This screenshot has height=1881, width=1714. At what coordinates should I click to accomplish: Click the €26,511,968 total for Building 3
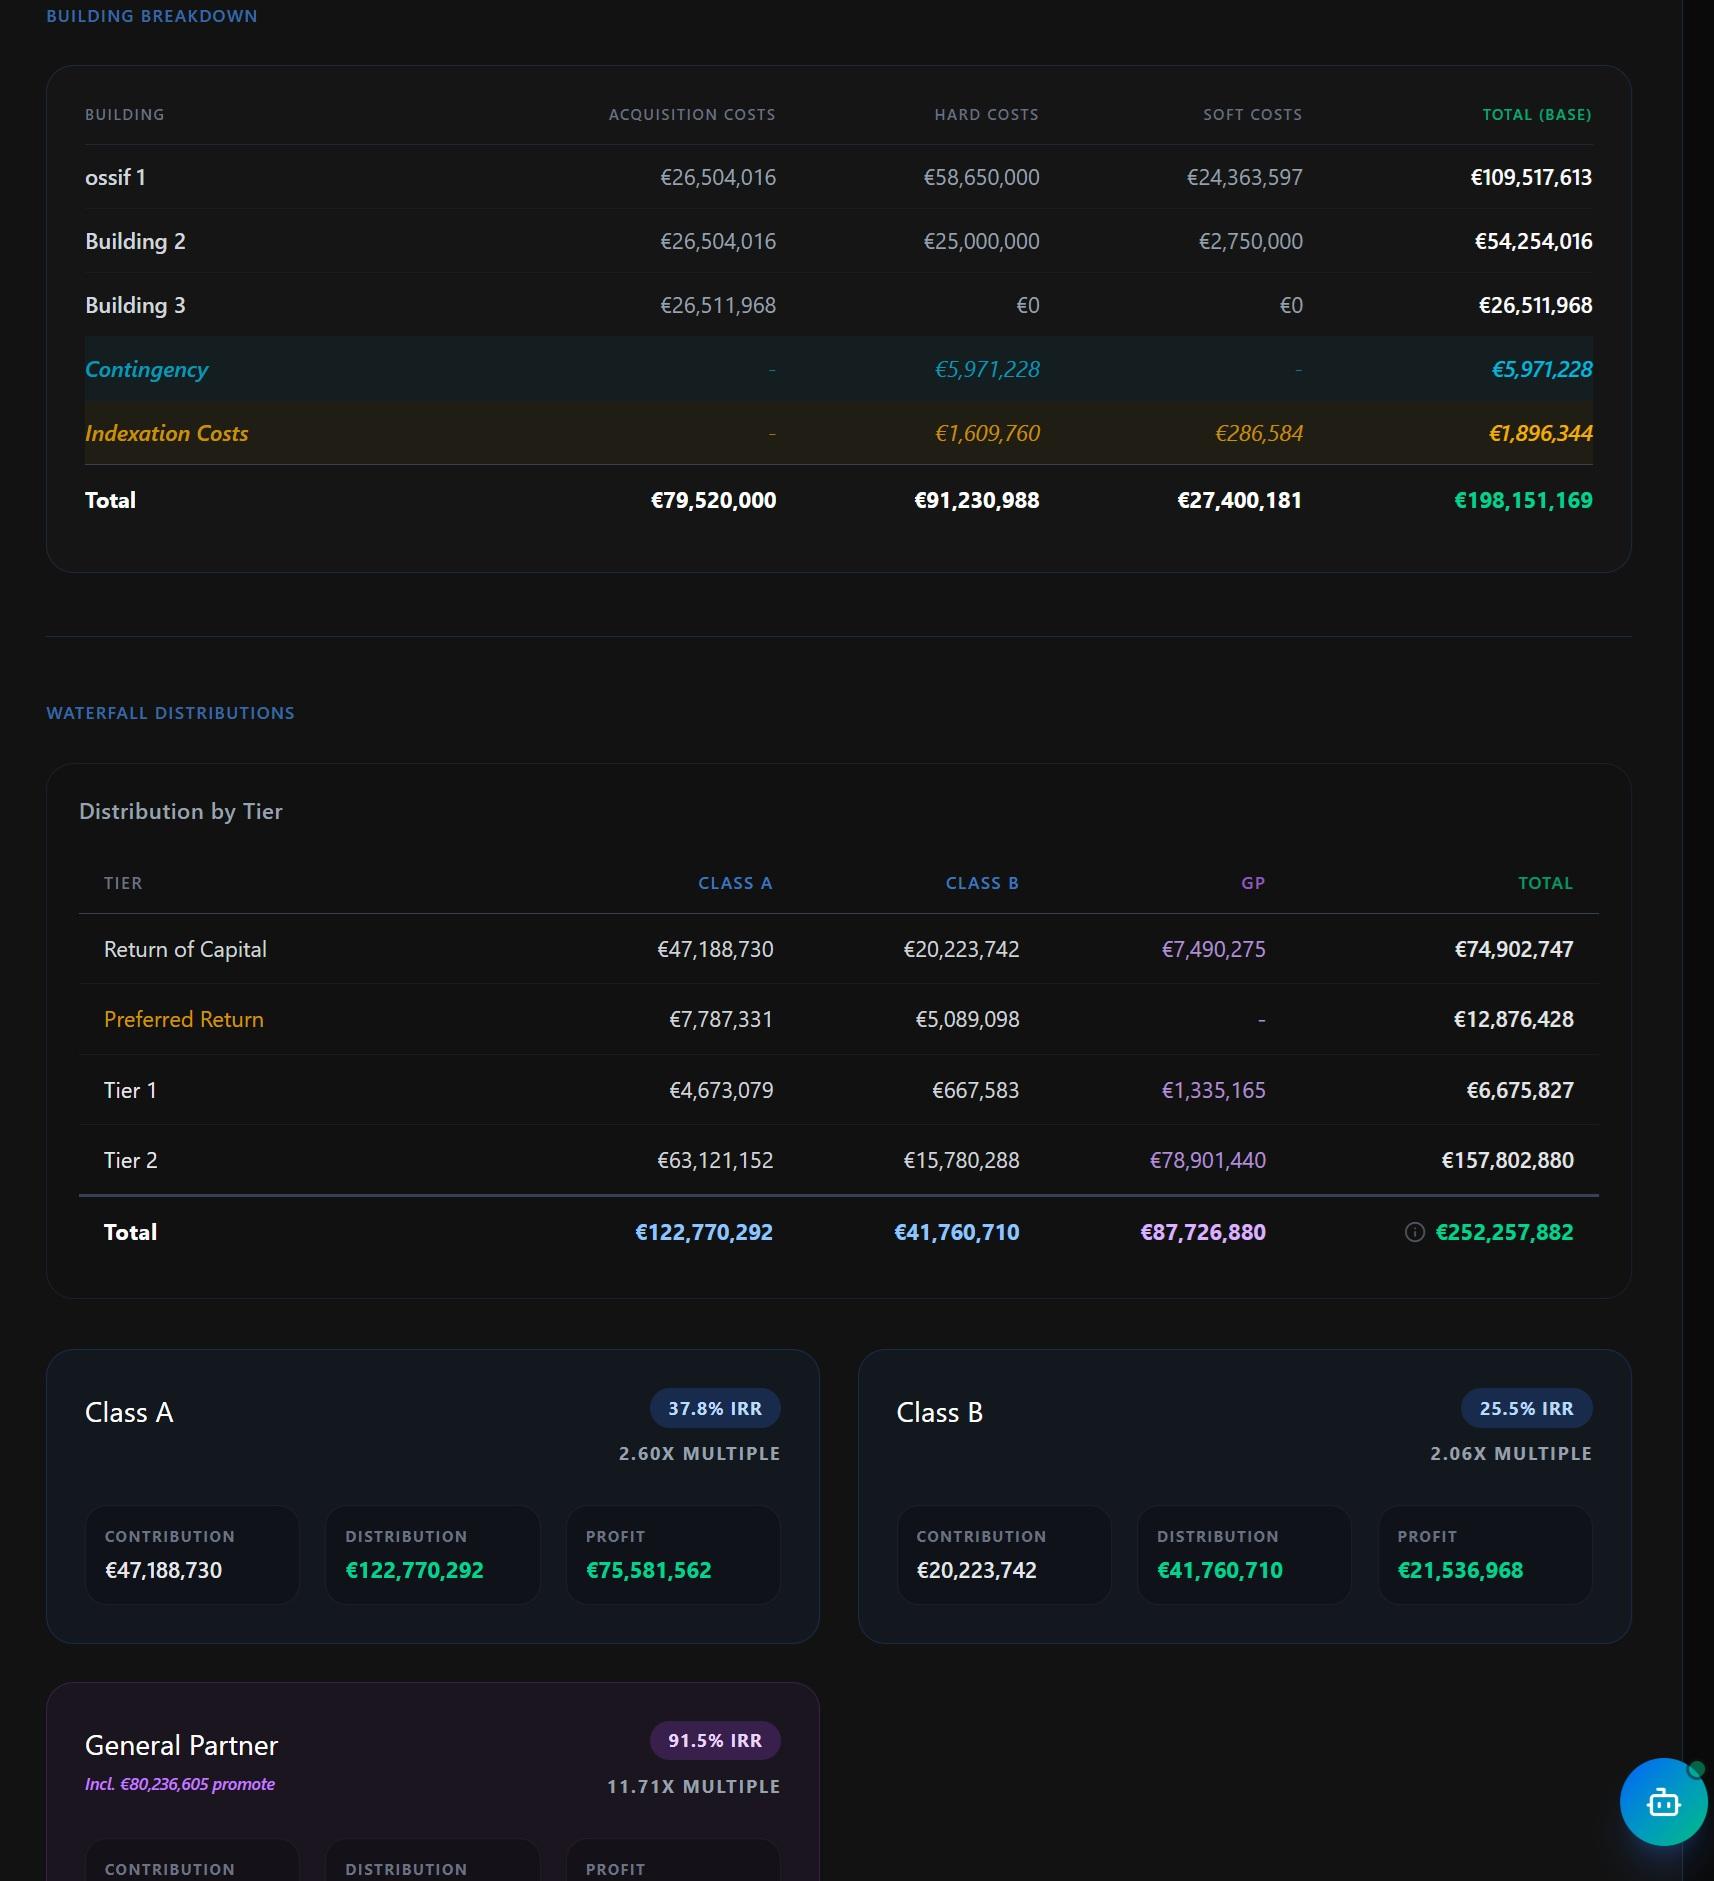click(x=1535, y=305)
